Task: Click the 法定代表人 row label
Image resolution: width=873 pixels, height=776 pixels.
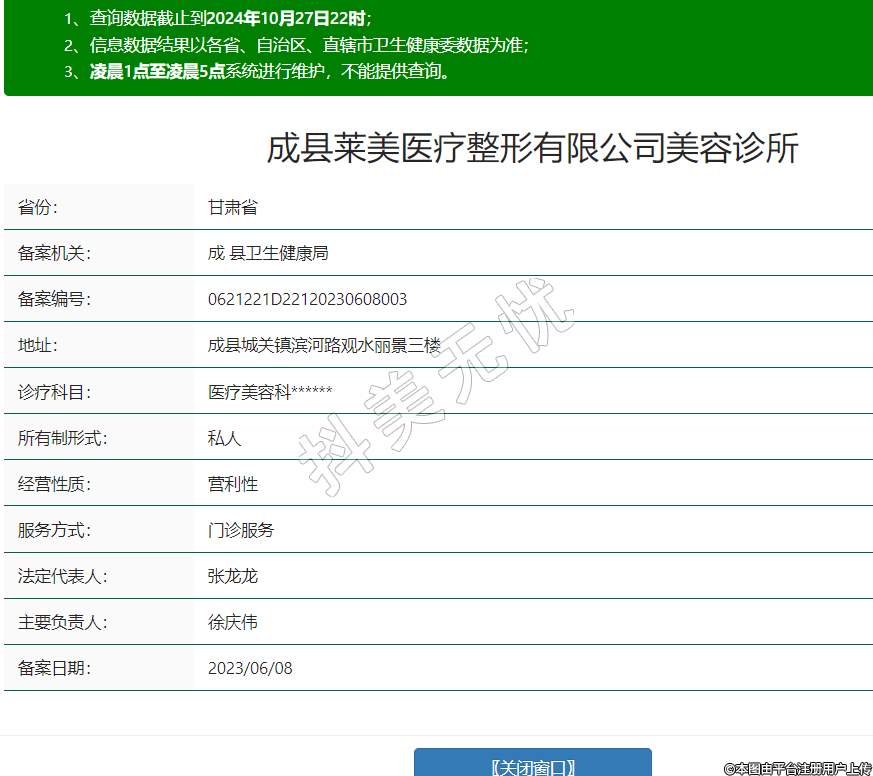Action: coord(62,576)
